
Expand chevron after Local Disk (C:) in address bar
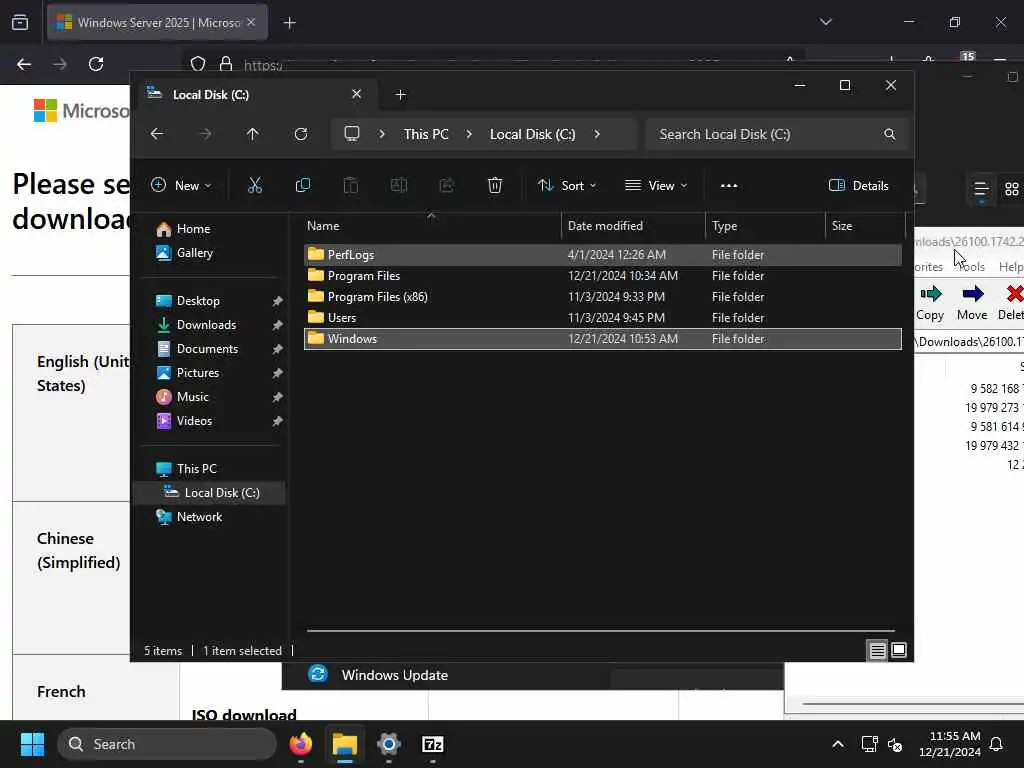597,134
